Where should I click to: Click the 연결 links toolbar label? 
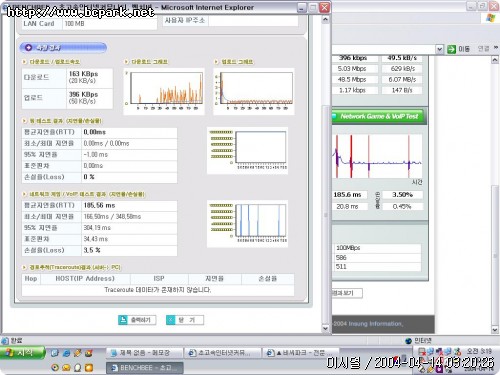pos(484,49)
